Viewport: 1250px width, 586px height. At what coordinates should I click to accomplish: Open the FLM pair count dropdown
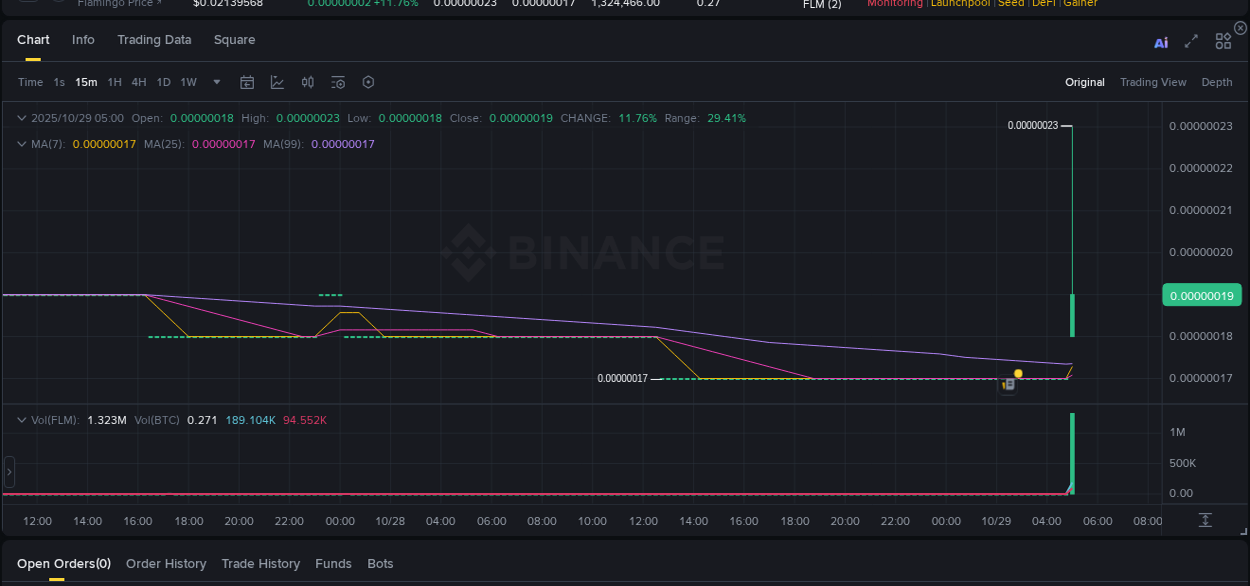click(x=820, y=5)
